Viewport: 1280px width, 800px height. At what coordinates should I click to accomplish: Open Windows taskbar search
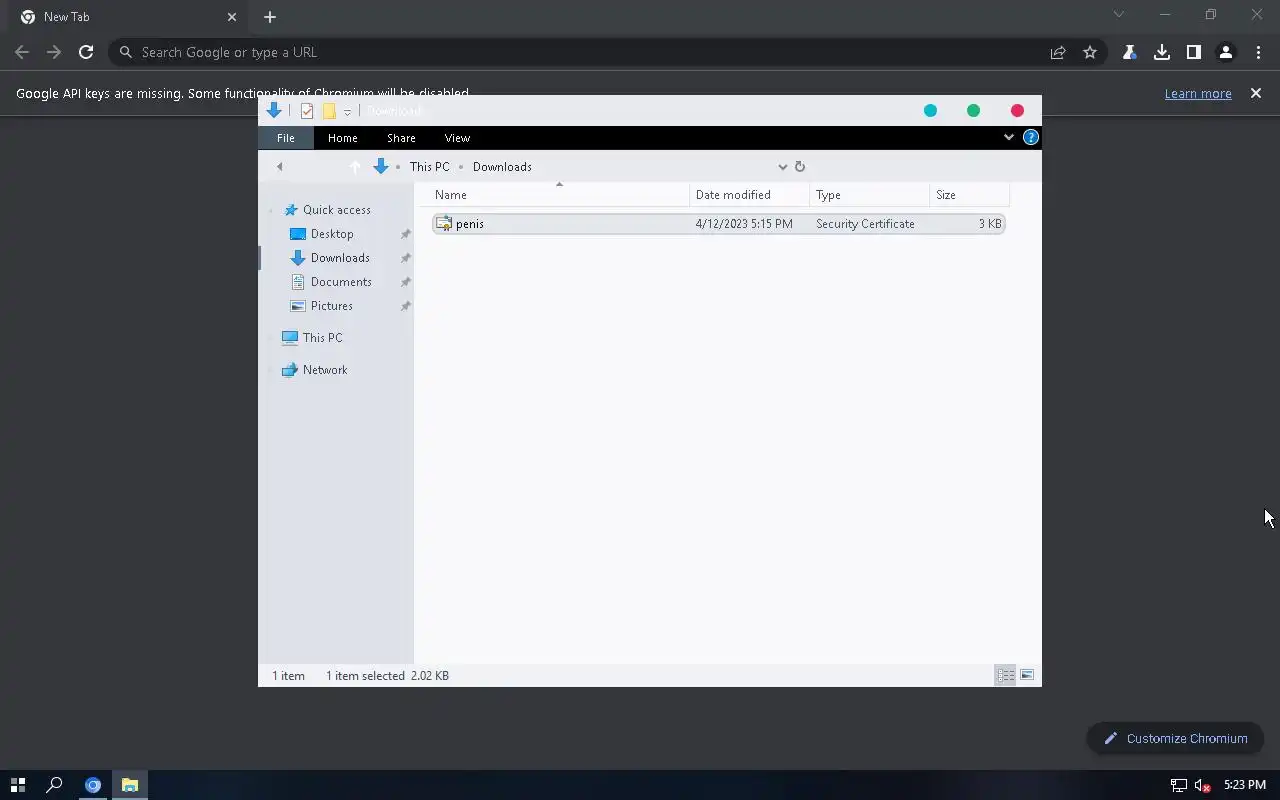coord(55,785)
